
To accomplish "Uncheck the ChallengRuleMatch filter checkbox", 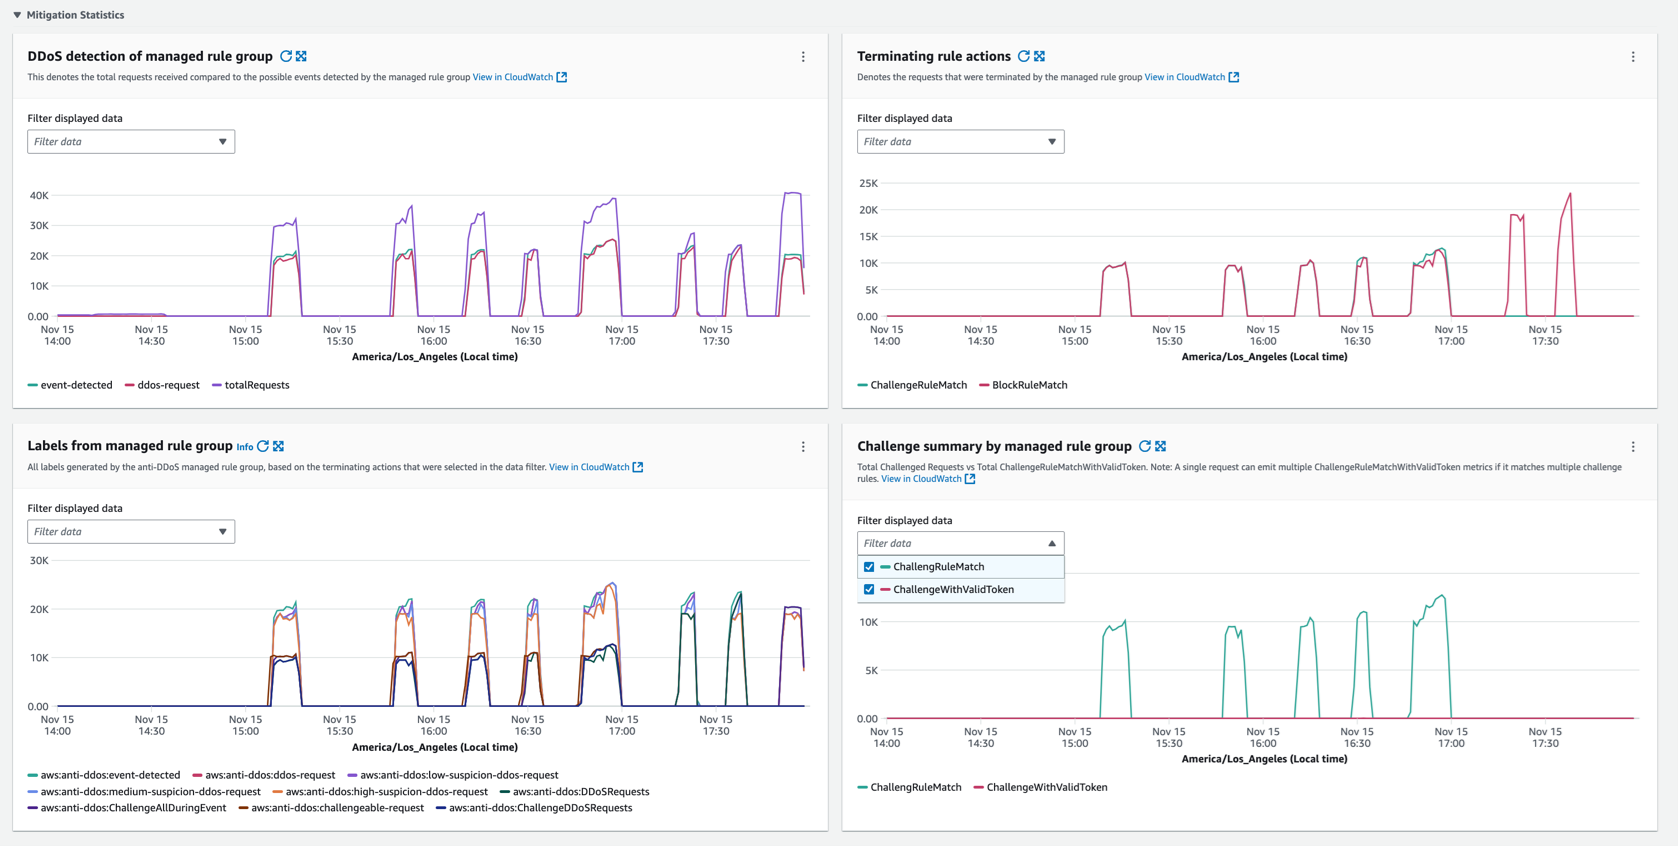I will (869, 567).
